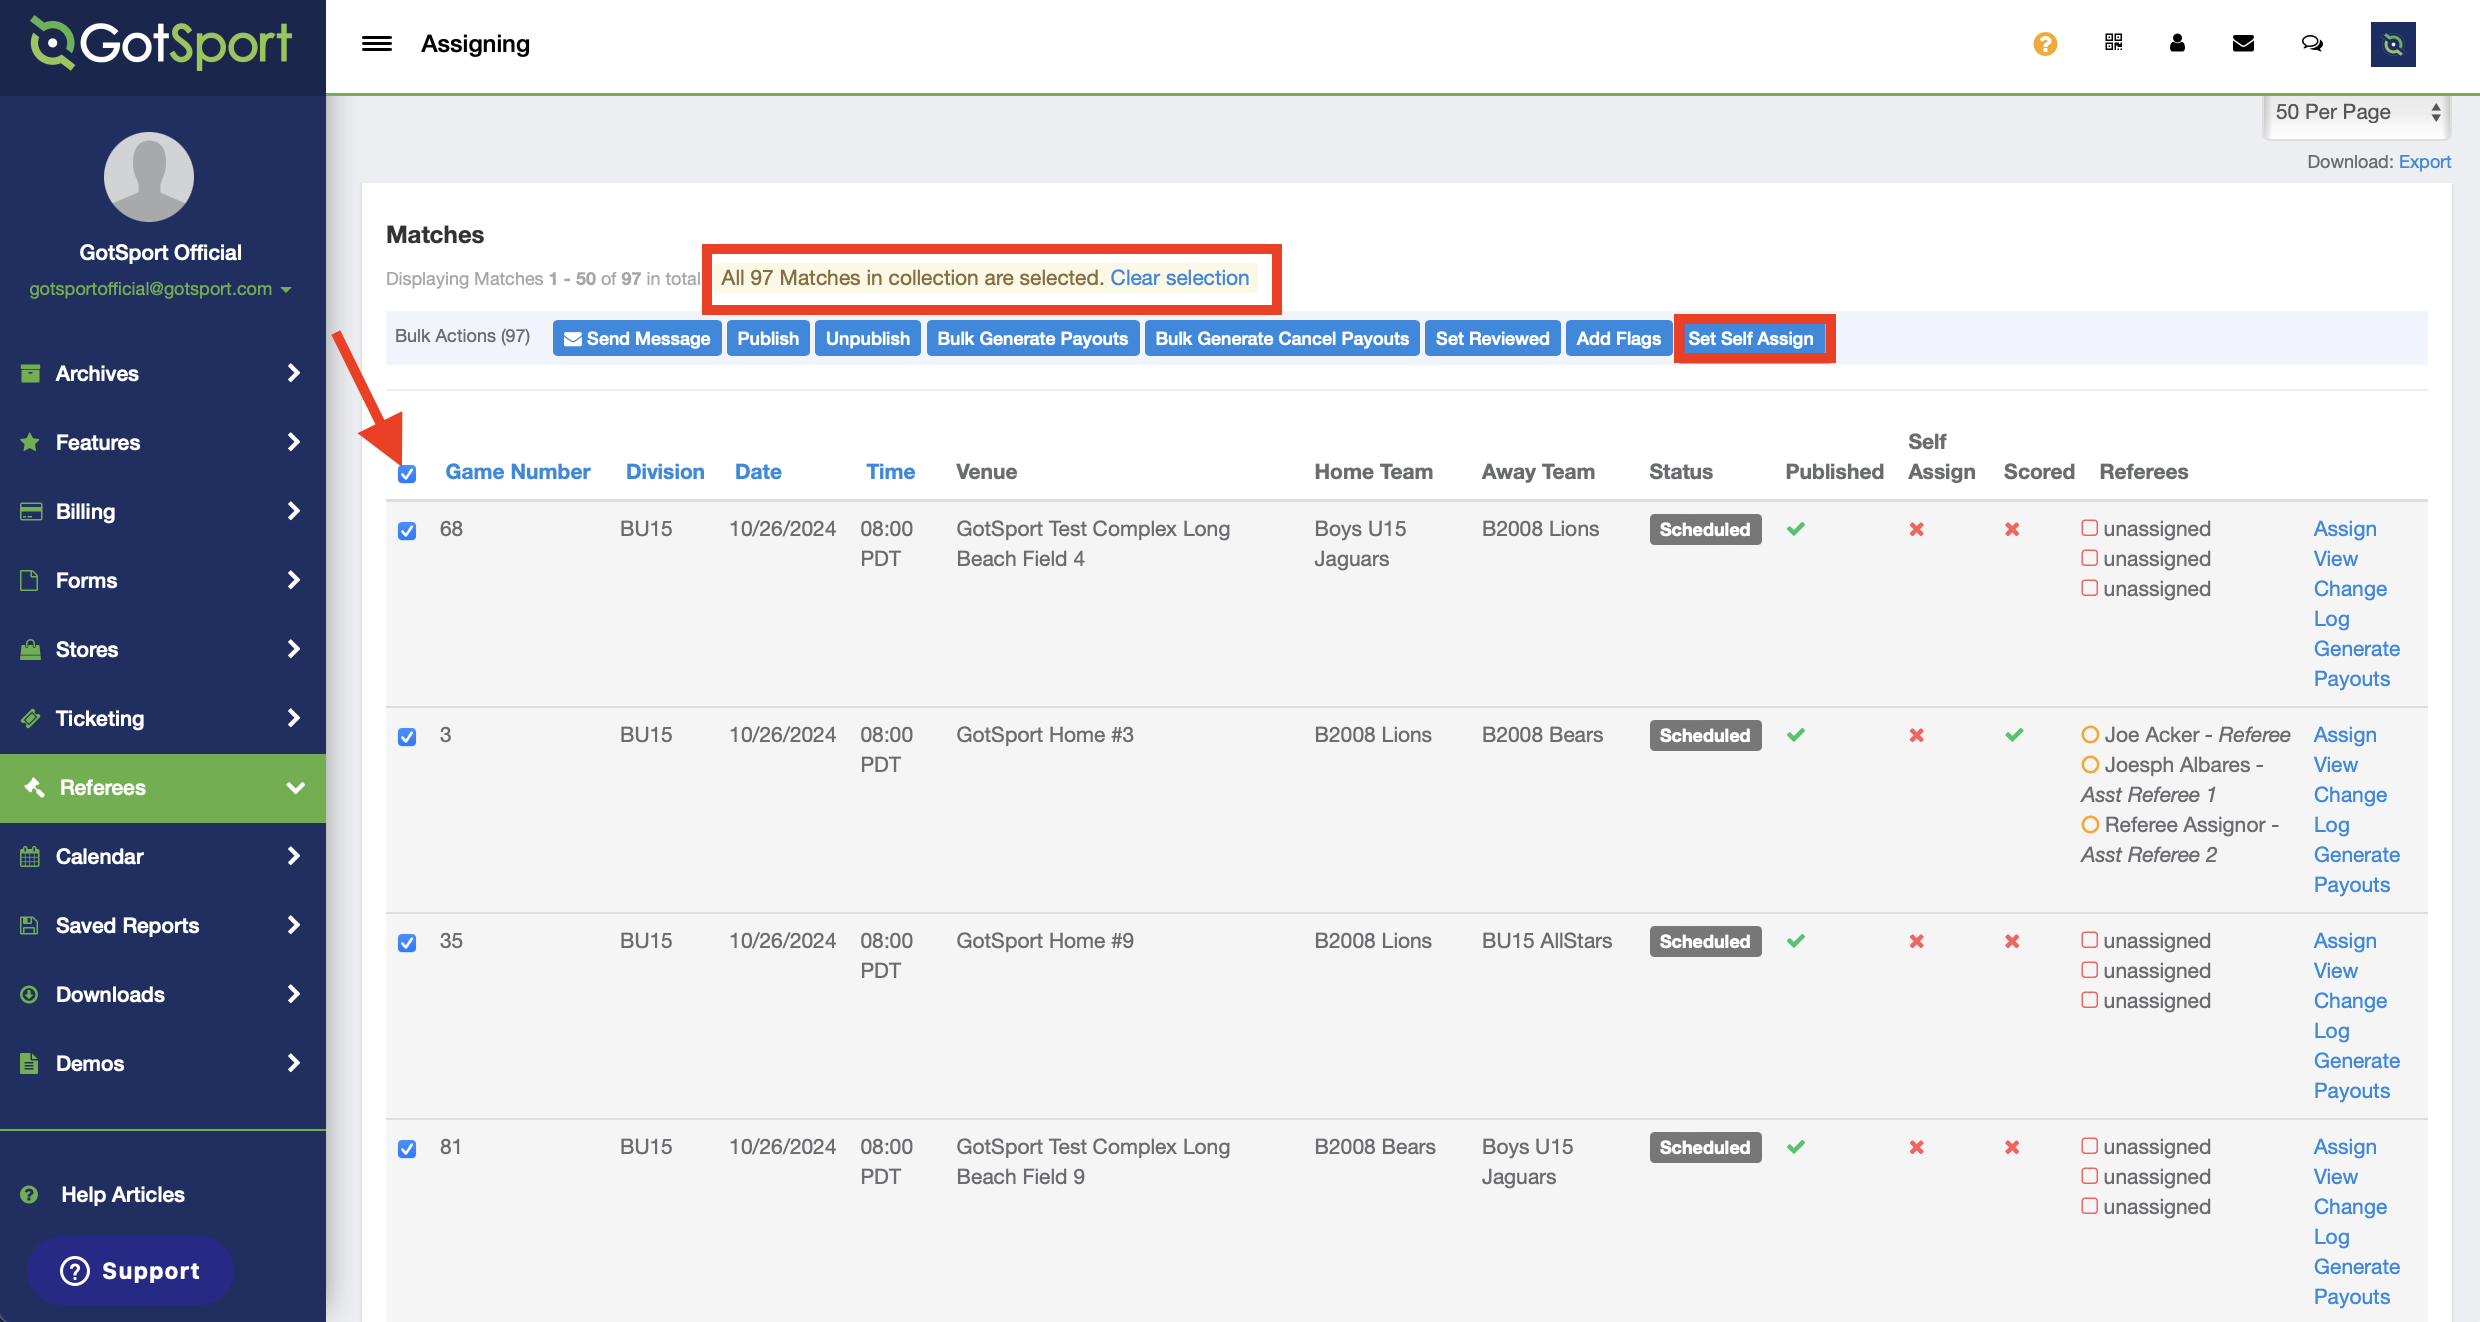Open the Support chat button
The image size is (2480, 1322).
tap(131, 1271)
